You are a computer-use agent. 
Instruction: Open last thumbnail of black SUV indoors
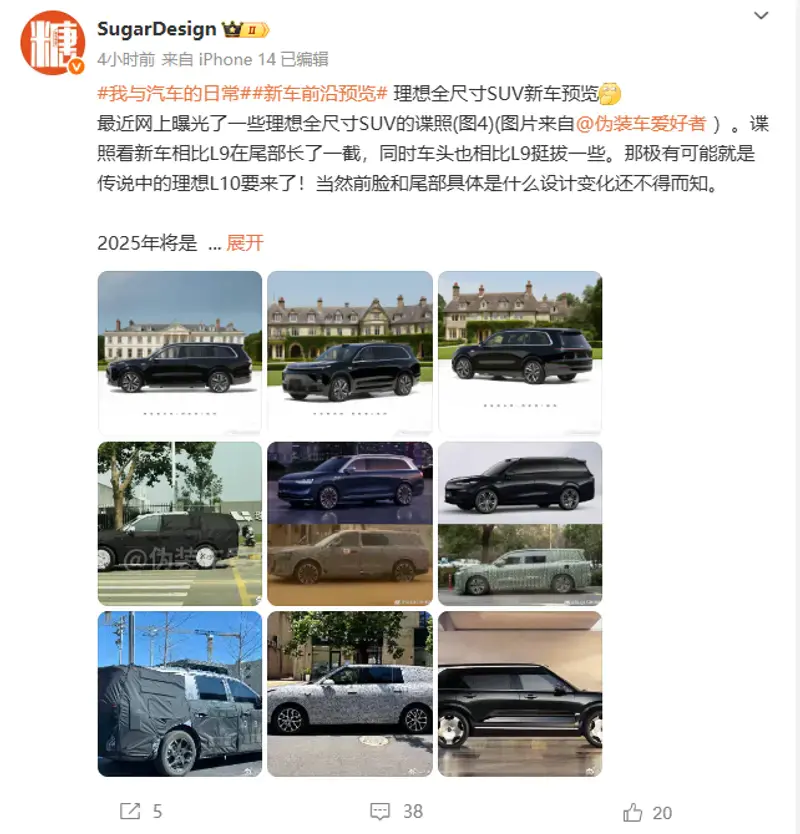tap(520, 694)
